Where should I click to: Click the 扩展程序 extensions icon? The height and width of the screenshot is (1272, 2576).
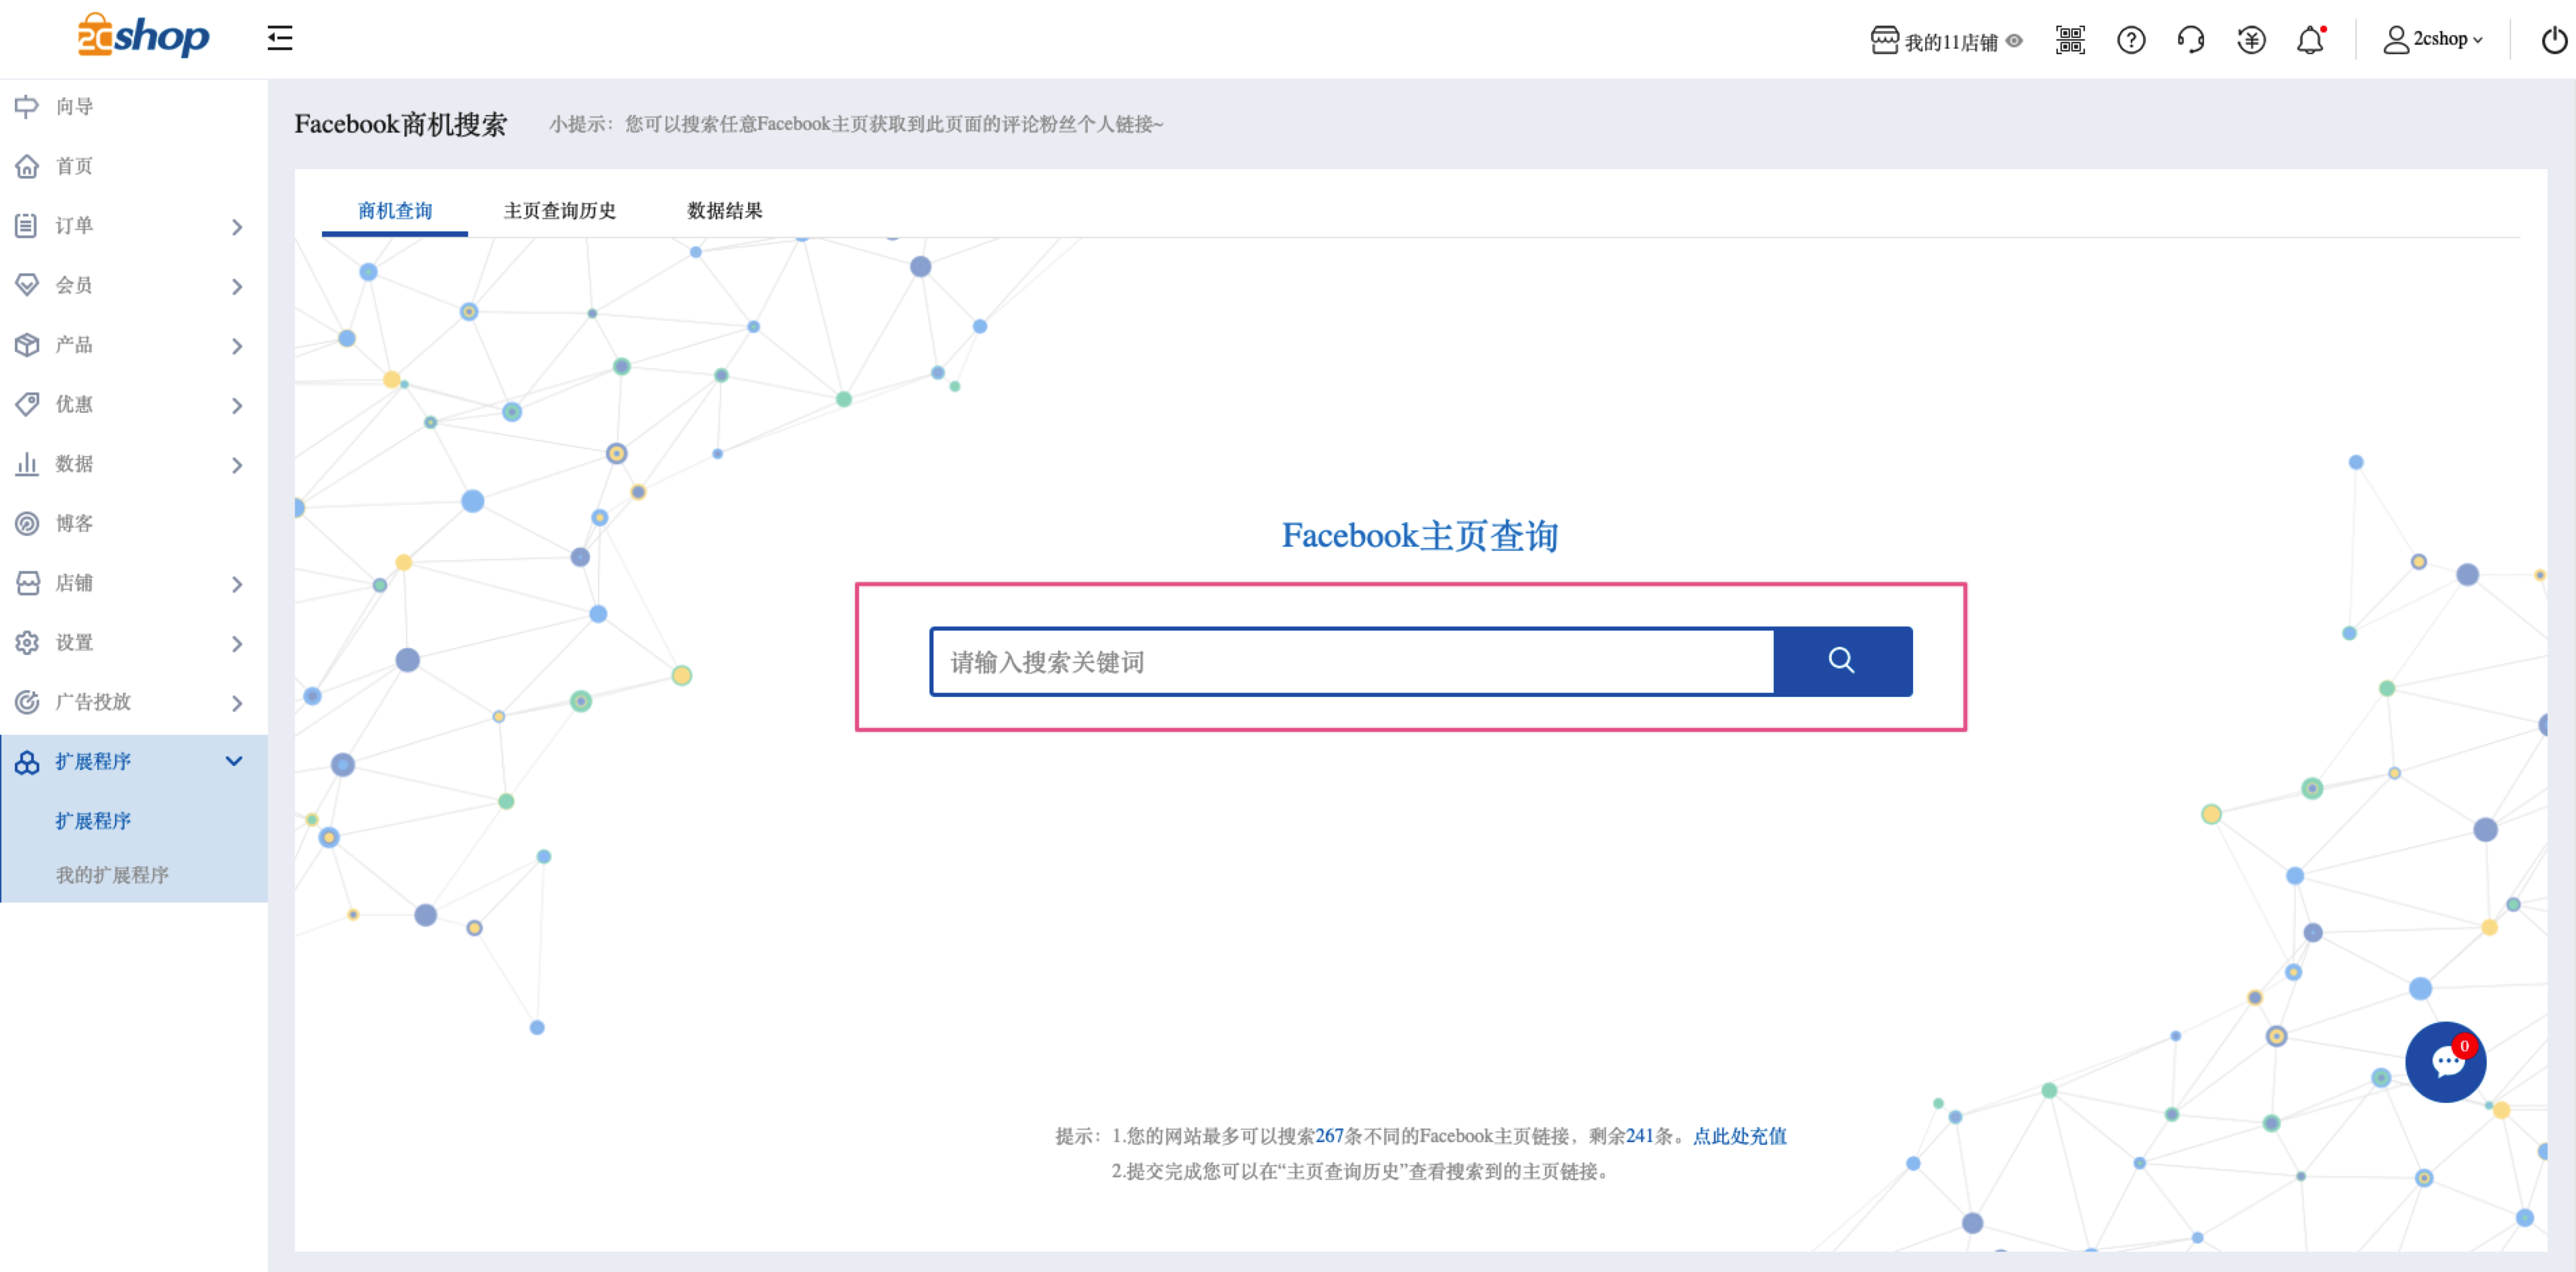point(27,762)
